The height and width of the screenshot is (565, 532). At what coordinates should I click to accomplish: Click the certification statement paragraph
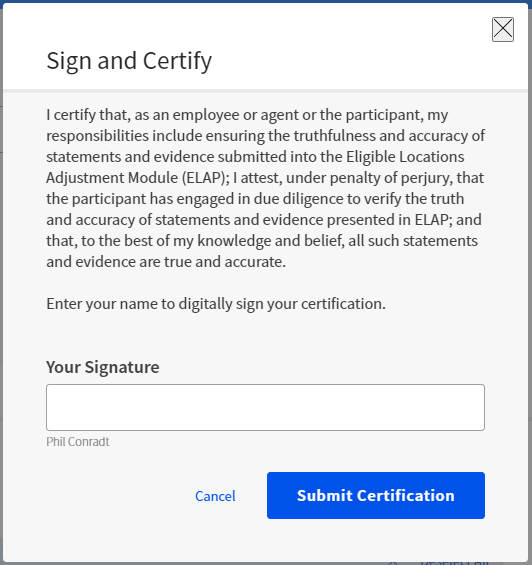pyautogui.click(x=265, y=188)
